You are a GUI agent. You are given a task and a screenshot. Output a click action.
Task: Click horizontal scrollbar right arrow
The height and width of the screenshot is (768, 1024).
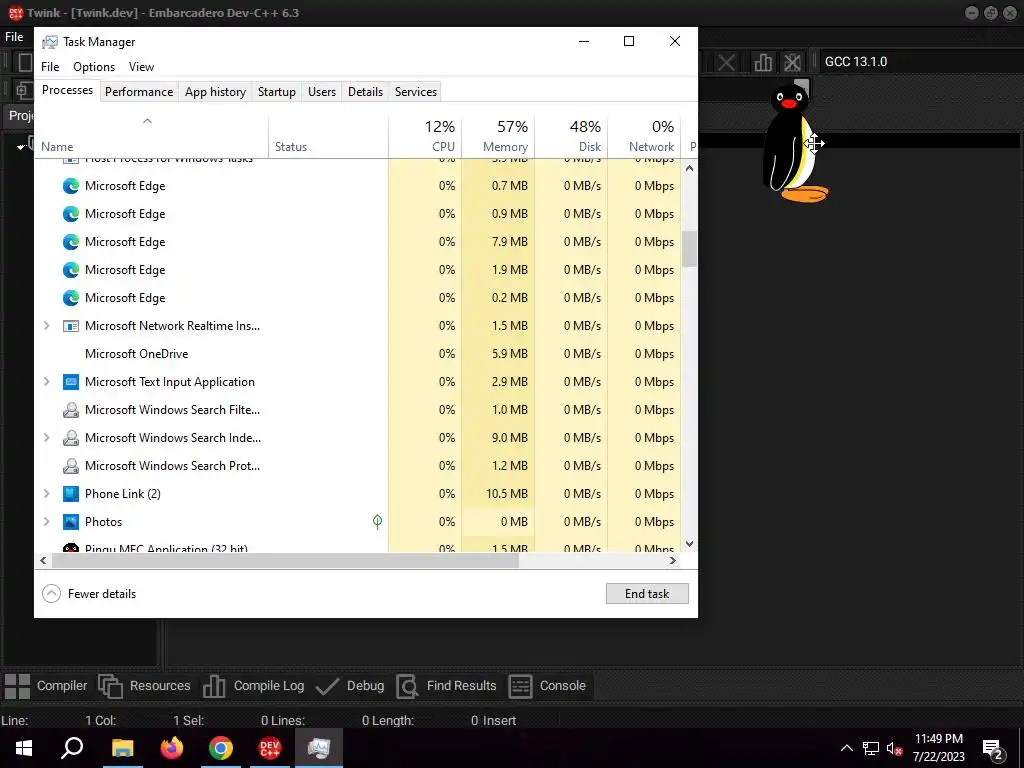click(x=673, y=560)
